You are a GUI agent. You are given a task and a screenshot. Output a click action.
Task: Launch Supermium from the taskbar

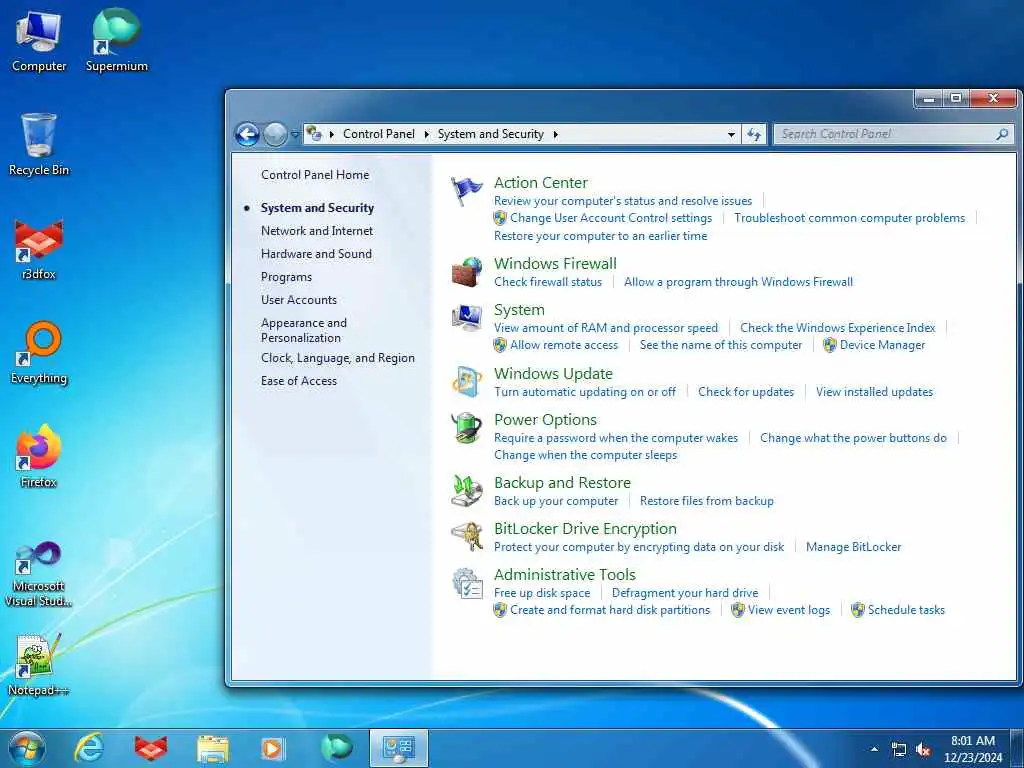pyautogui.click(x=337, y=748)
